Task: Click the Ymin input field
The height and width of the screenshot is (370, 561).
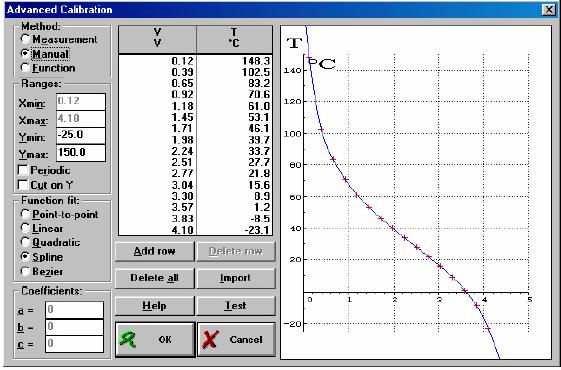Action: (81, 135)
